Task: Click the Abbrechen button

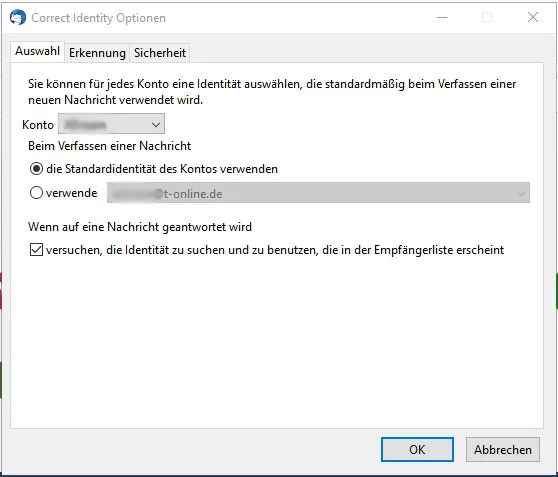Action: click(502, 449)
